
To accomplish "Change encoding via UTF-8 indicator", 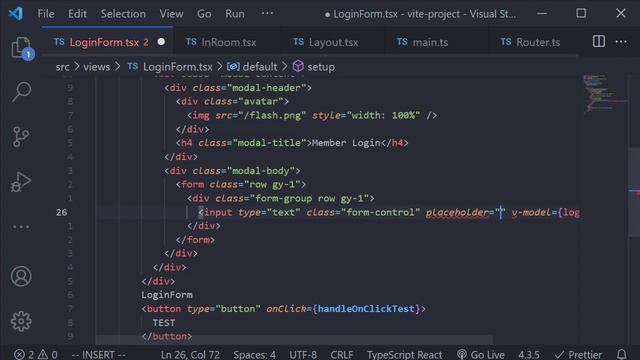I will [303, 354].
